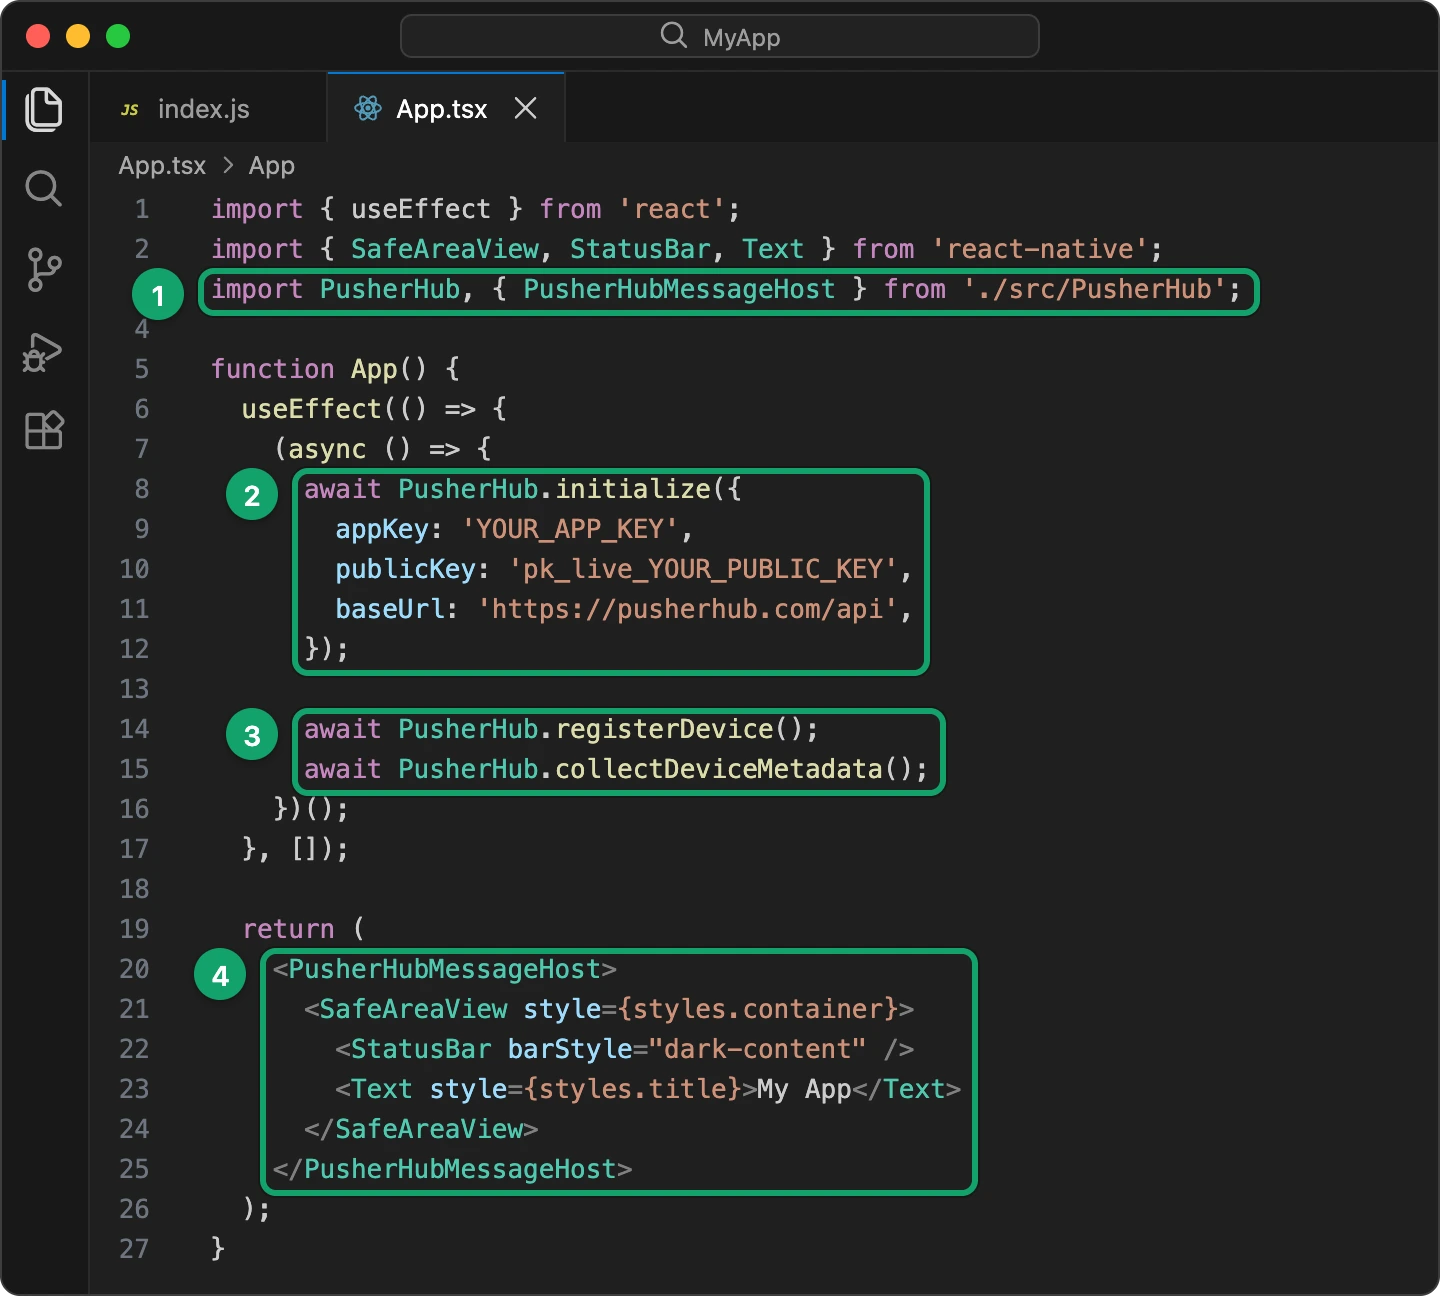
Task: Click 'initialize' method name on line 8
Action: pyautogui.click(x=633, y=489)
